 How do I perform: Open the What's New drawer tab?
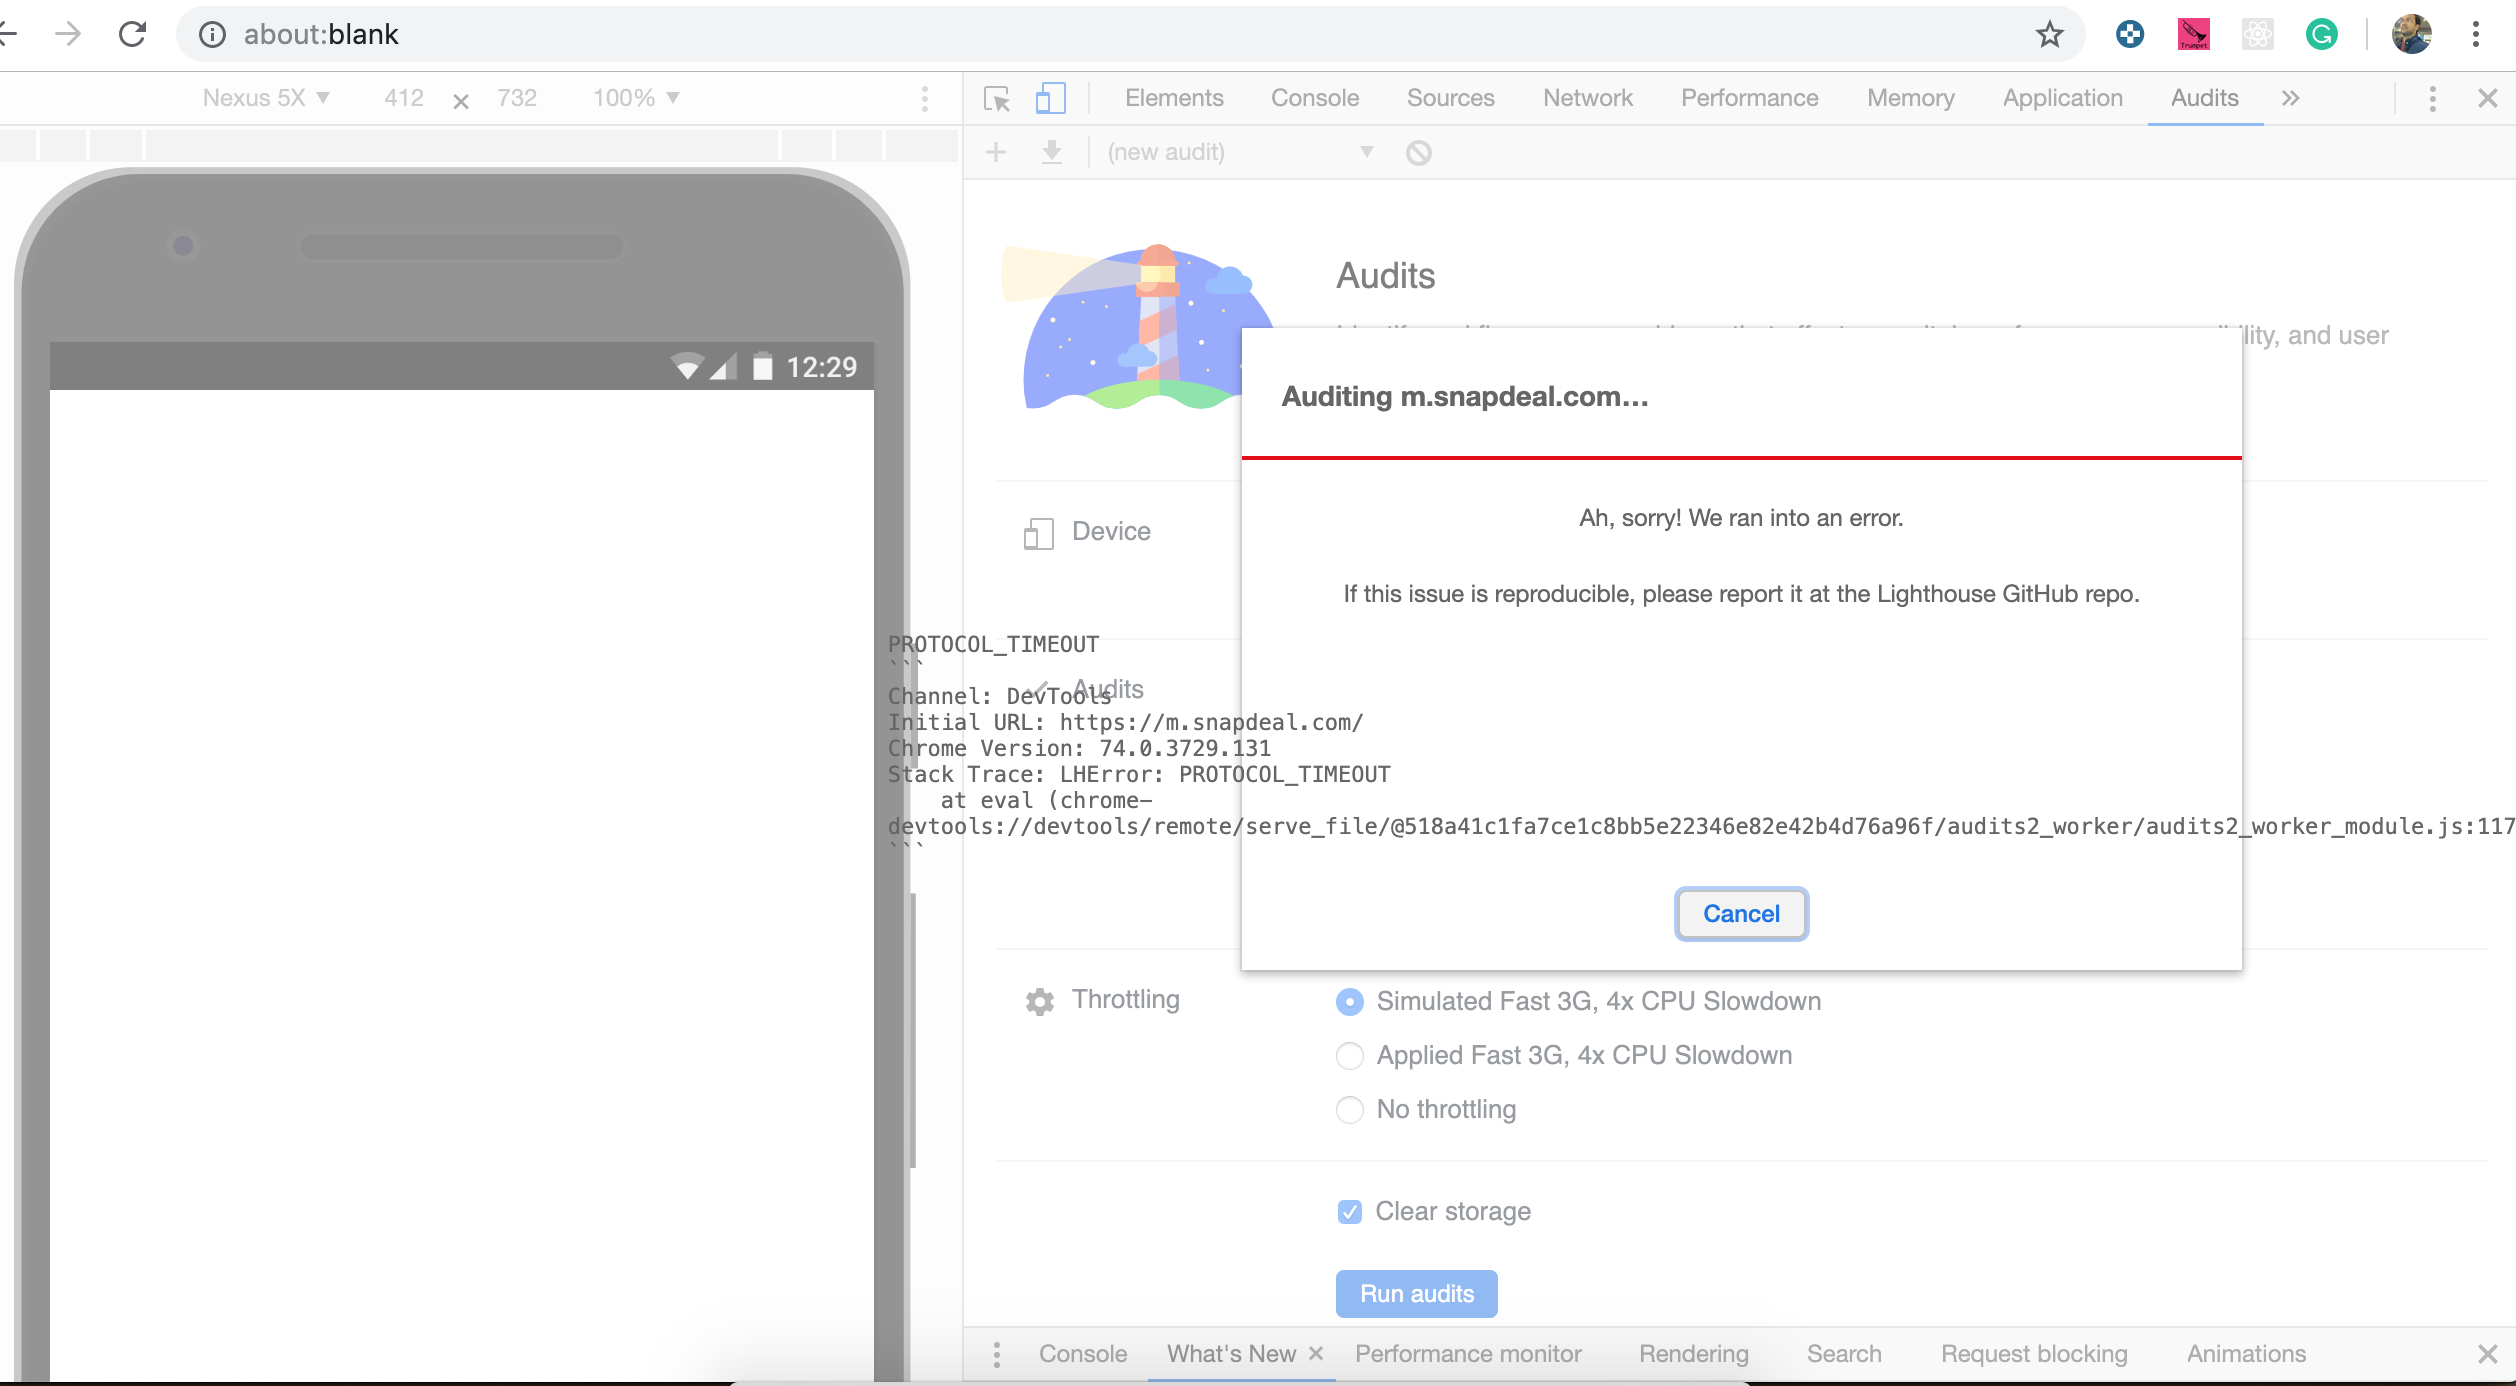[x=1231, y=1354]
